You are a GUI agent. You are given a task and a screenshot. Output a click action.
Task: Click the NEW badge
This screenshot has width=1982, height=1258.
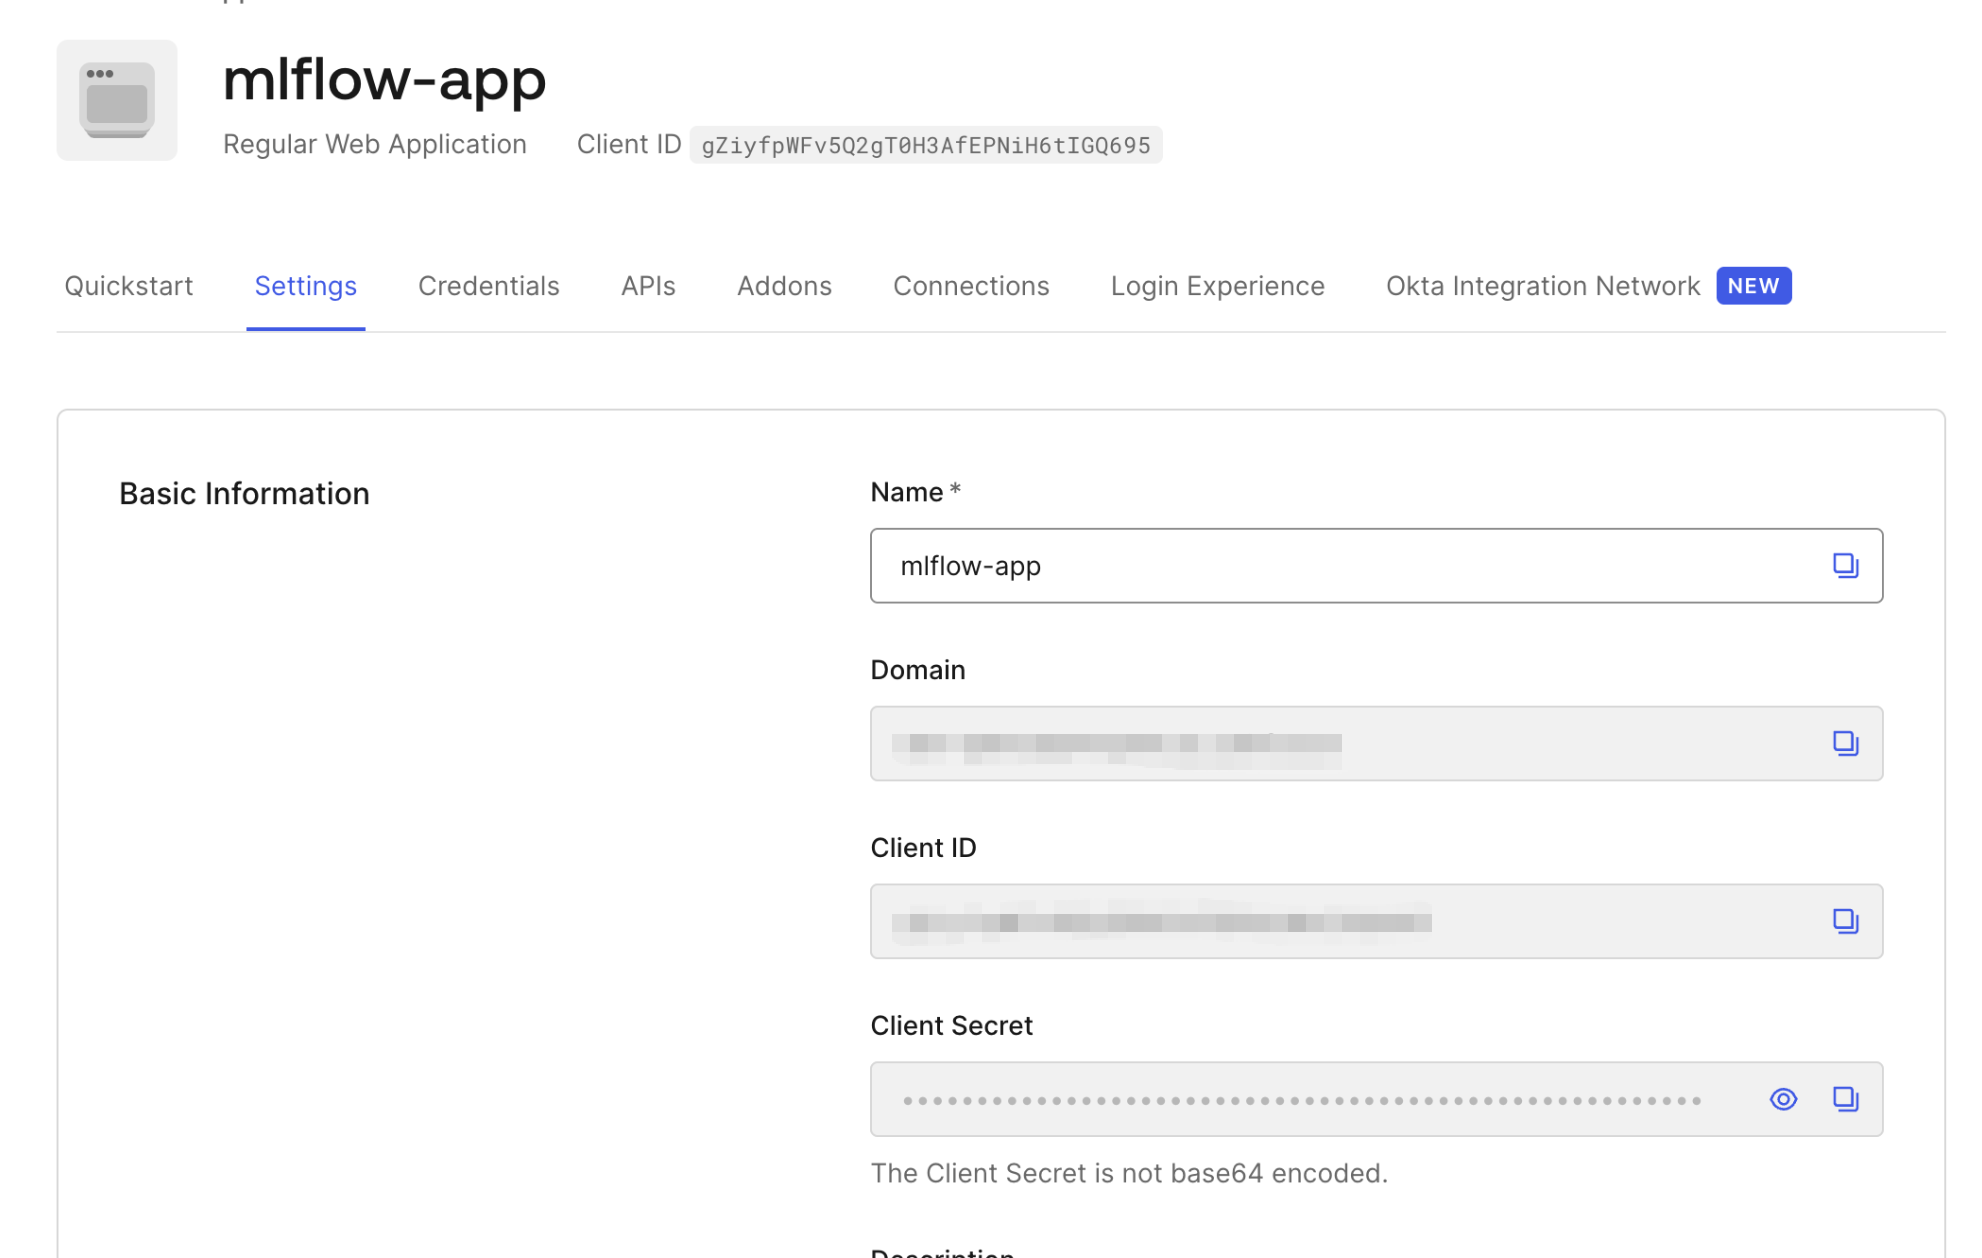[1753, 286]
